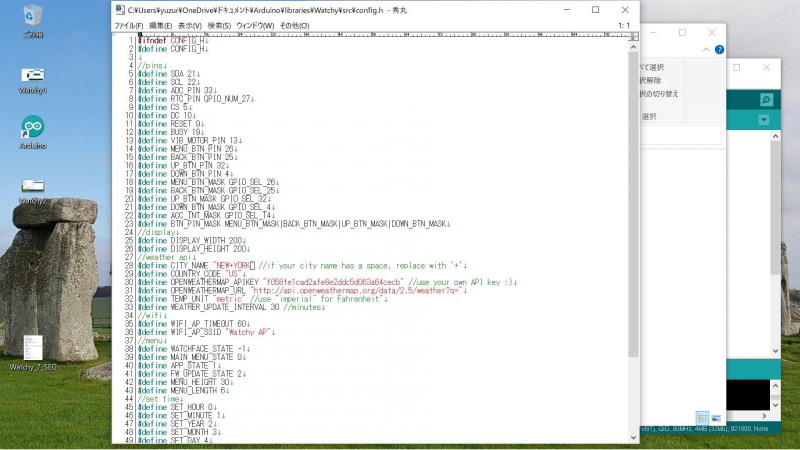Viewport: 800px width, 450px height.
Task: Click the //set time comment line
Action: point(160,399)
